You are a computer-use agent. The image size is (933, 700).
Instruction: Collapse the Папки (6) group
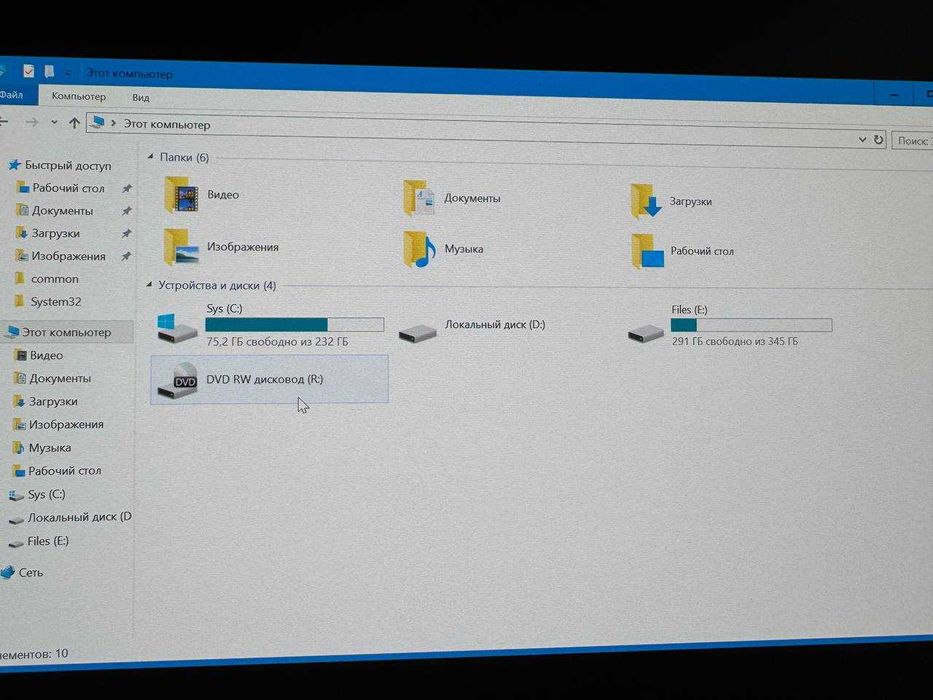tap(151, 157)
